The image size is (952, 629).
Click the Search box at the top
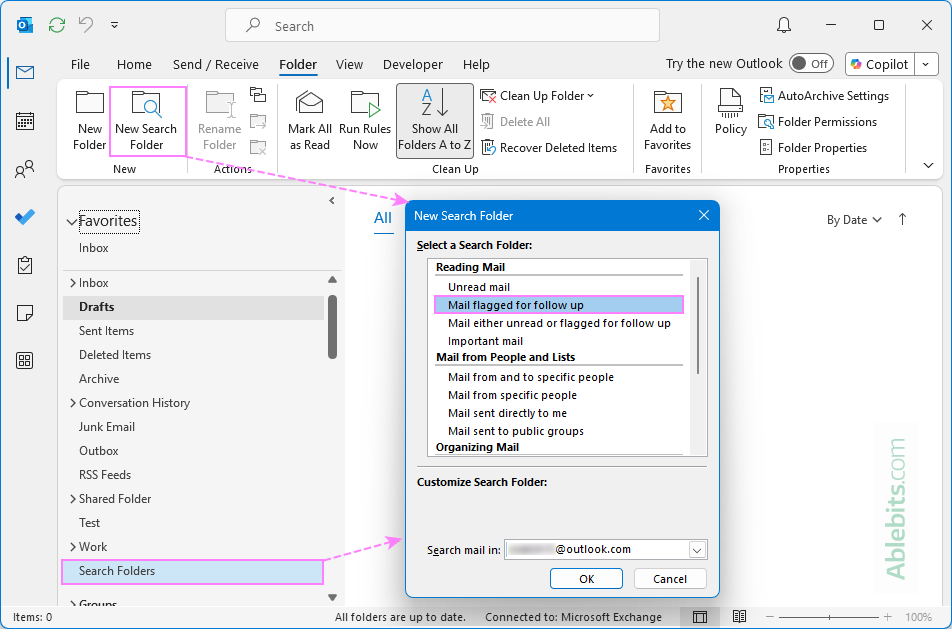coord(443,26)
